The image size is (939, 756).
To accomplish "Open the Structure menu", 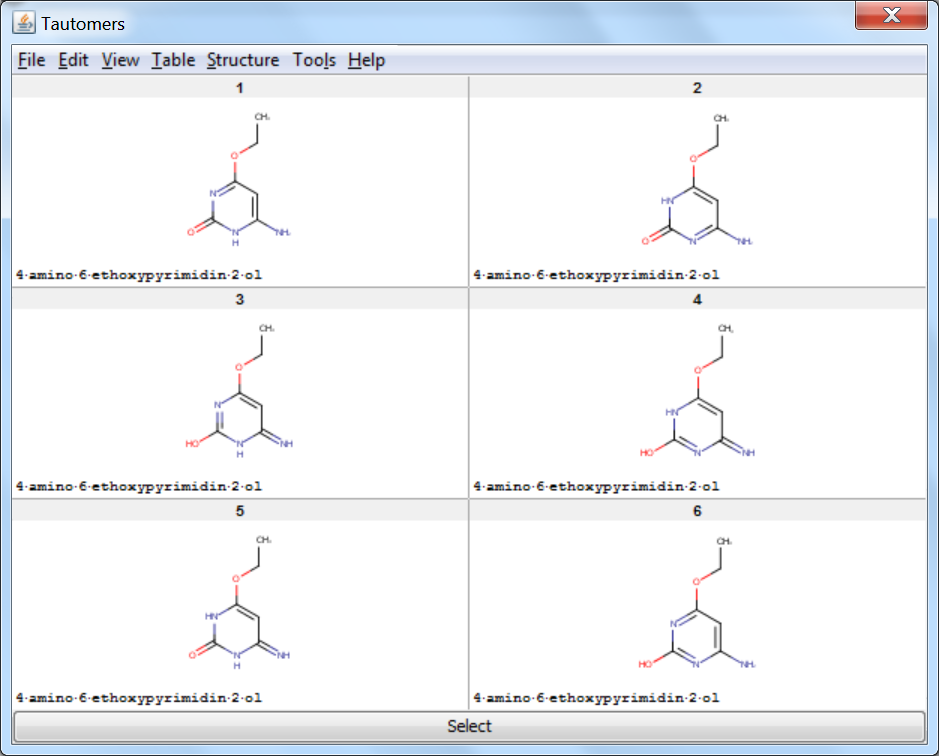I will pos(243,60).
